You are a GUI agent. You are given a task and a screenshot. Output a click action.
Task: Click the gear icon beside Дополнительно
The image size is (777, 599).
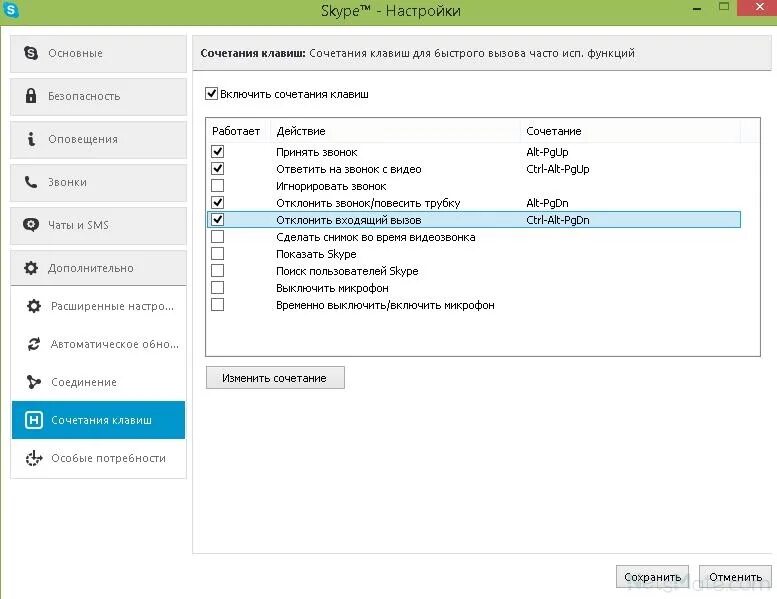click(x=31, y=268)
